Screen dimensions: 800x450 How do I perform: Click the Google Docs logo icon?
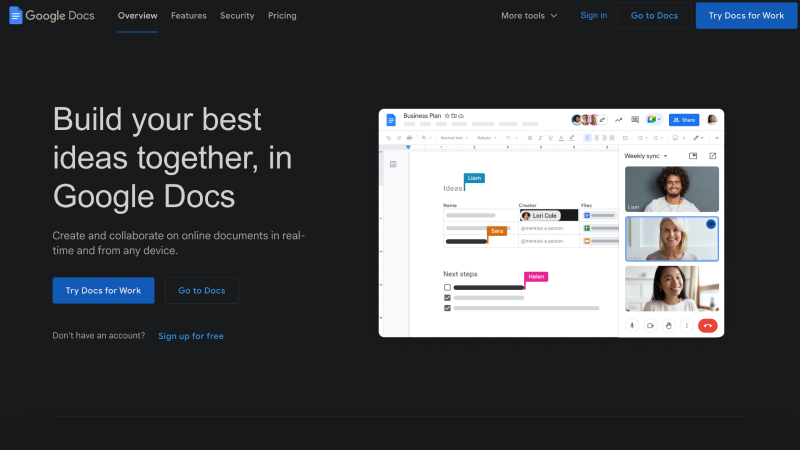click(x=16, y=16)
